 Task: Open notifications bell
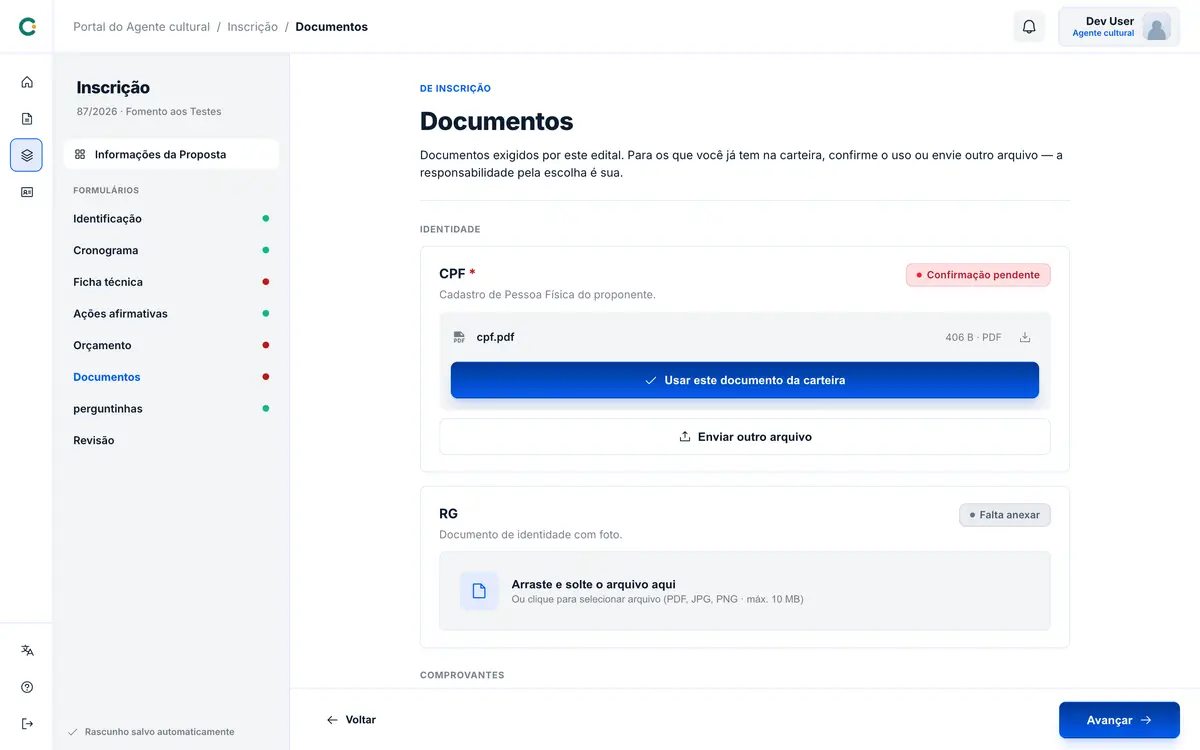(1029, 27)
